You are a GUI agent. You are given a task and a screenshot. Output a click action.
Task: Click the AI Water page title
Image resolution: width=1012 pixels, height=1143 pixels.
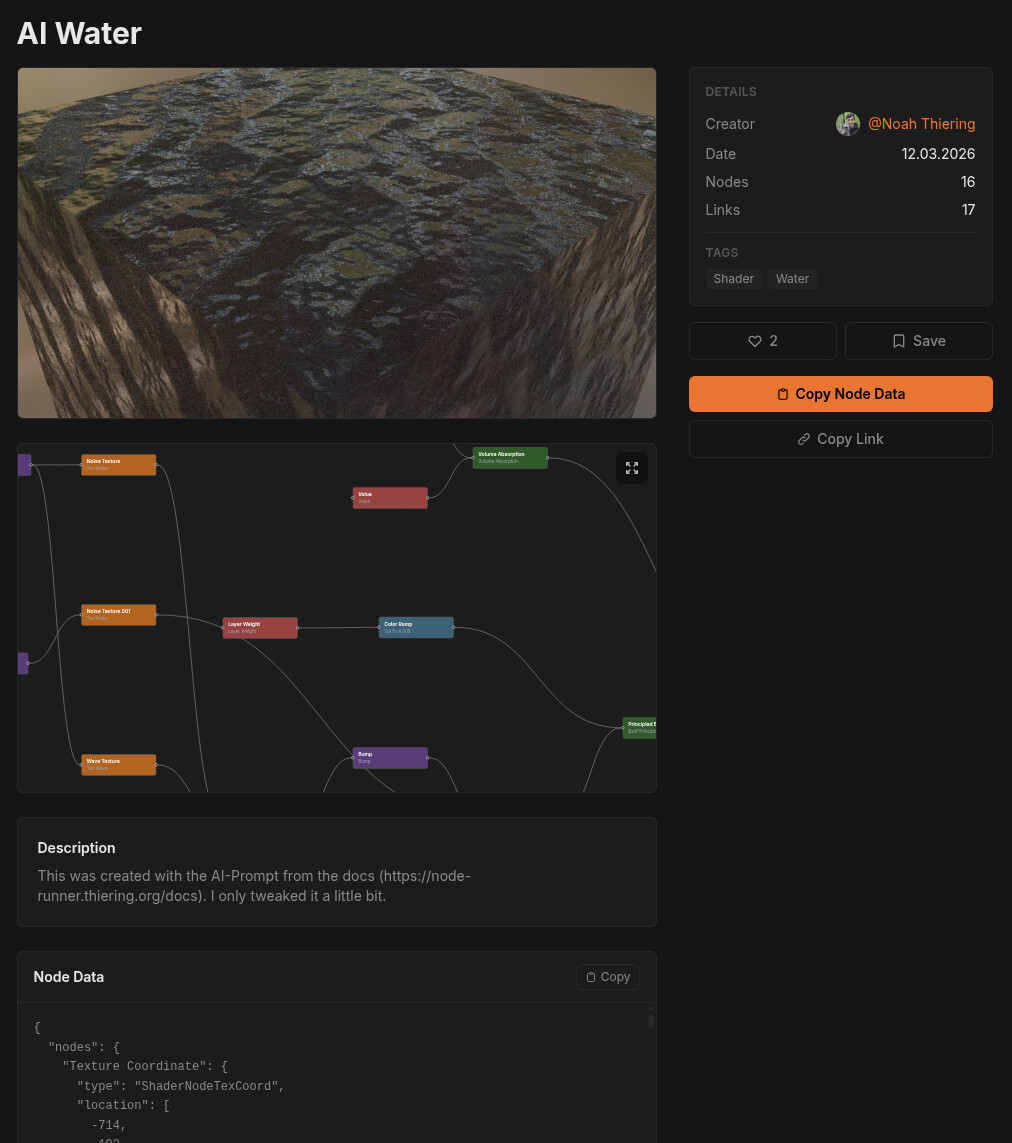point(79,34)
